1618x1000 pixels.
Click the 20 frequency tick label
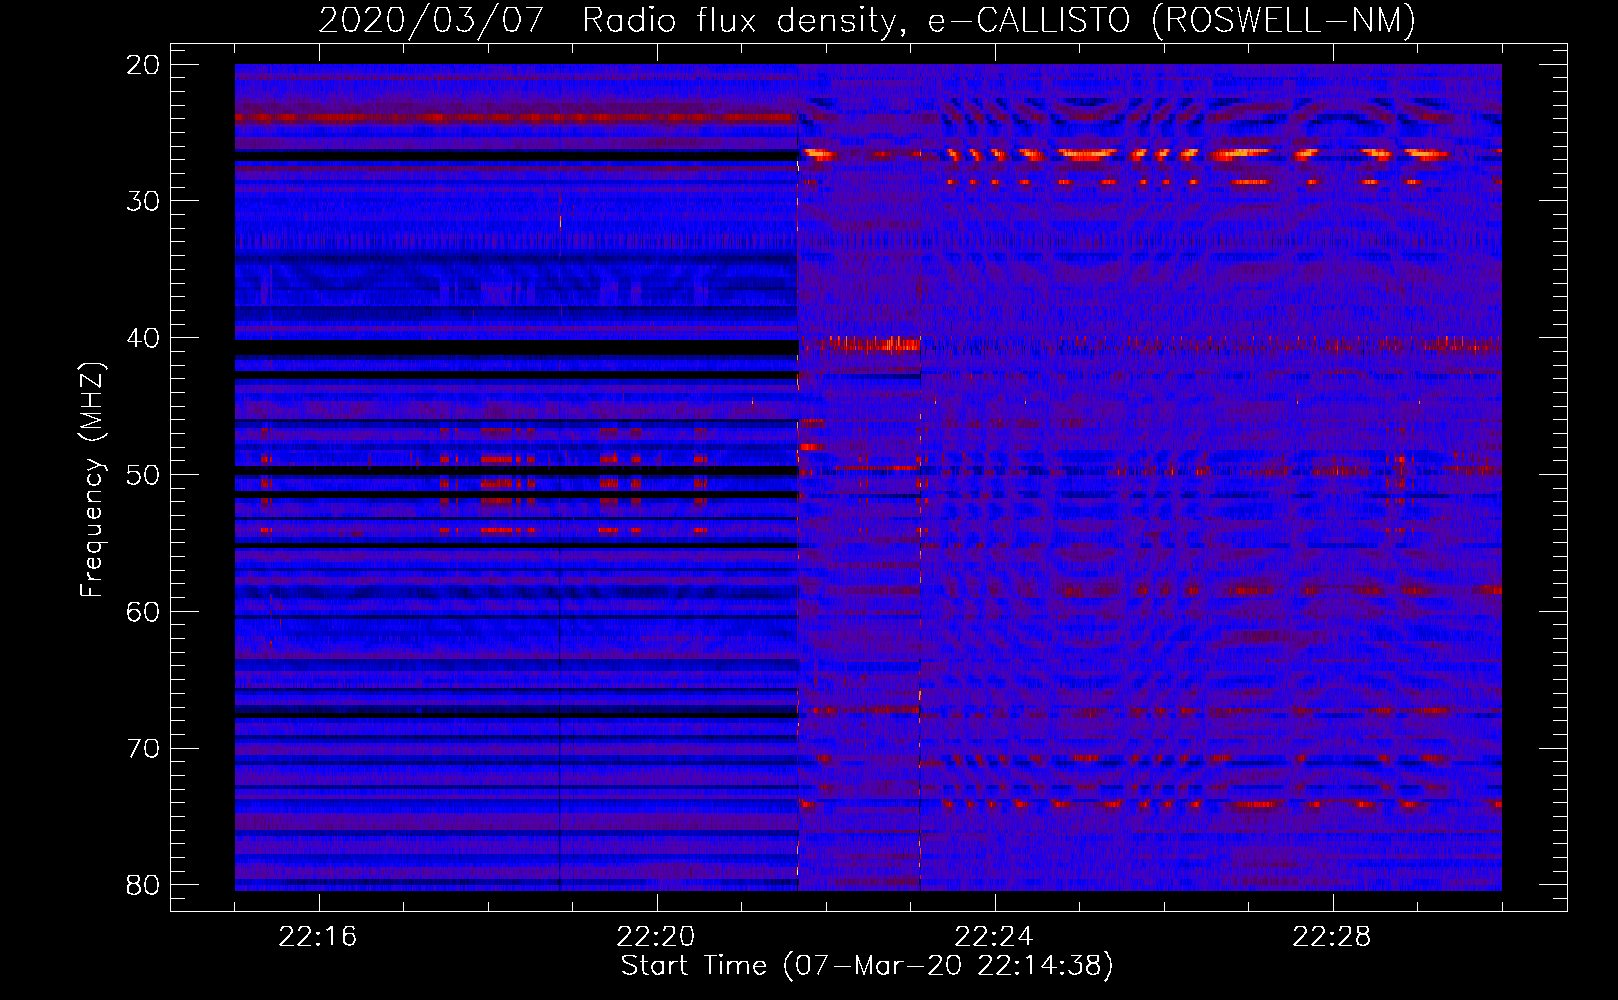tap(142, 65)
